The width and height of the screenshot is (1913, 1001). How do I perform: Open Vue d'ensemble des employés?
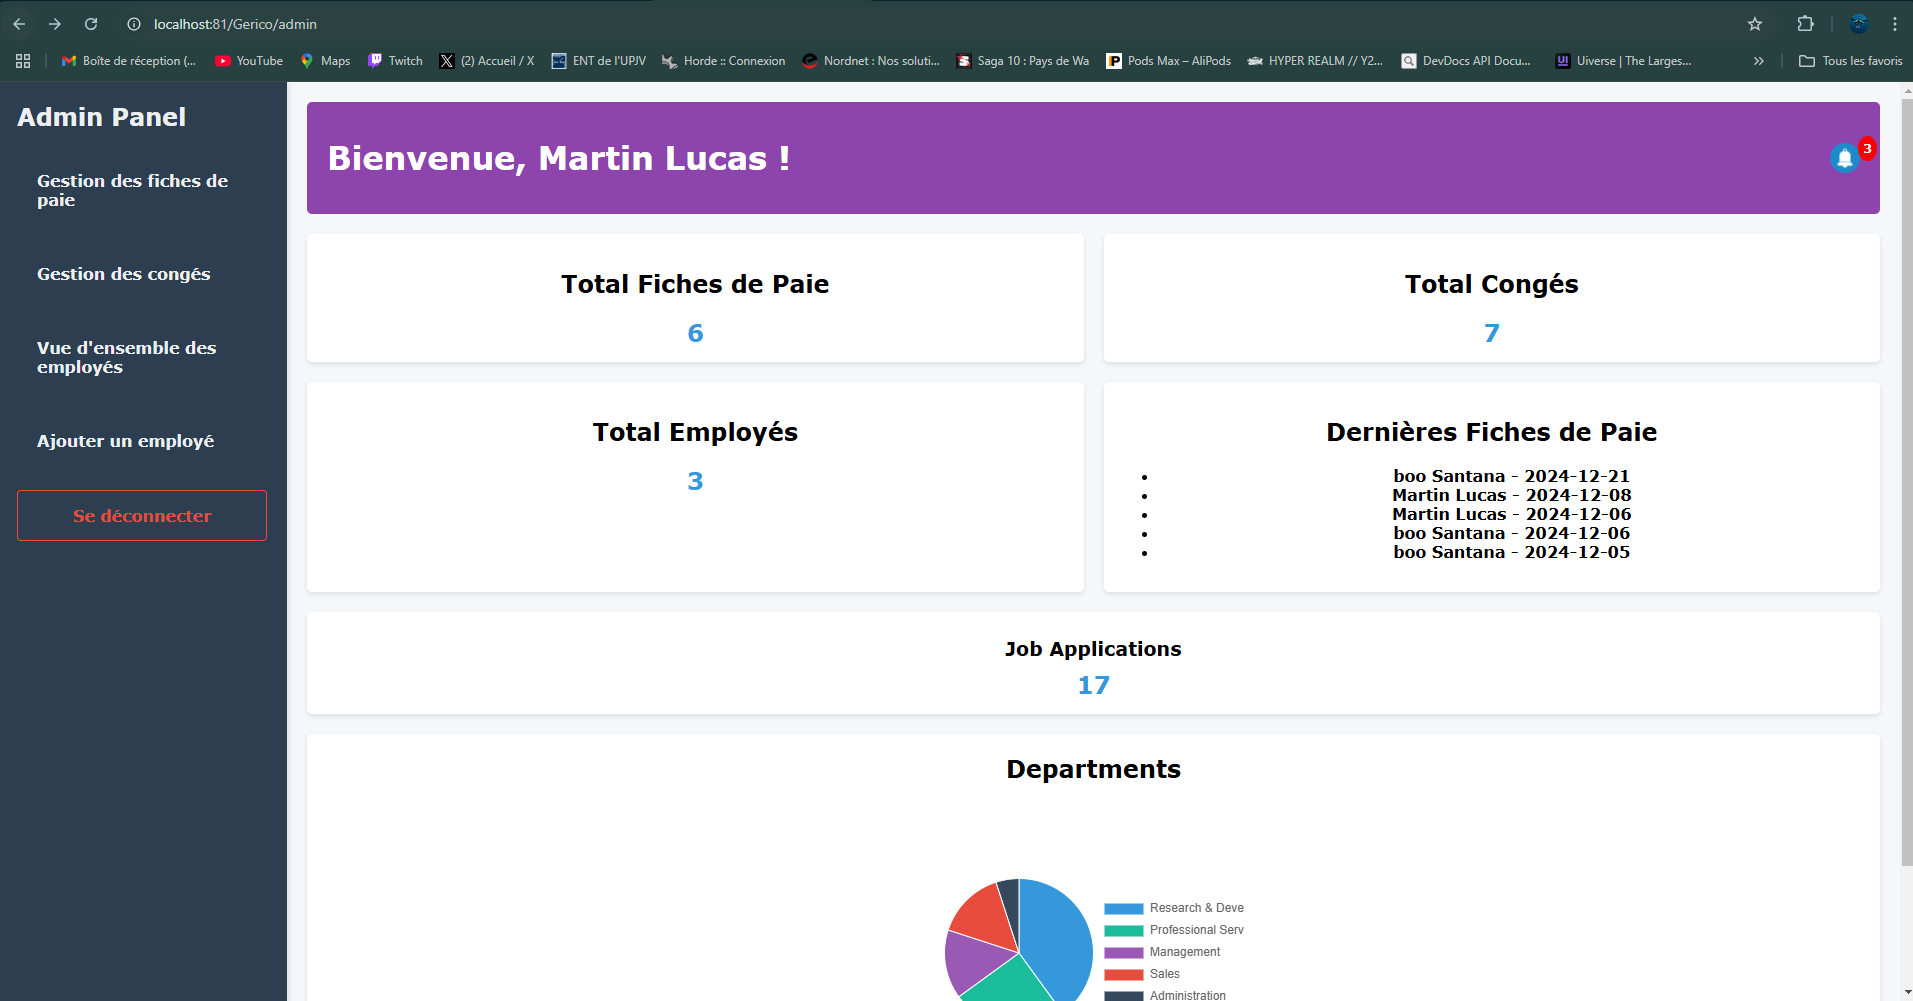pyautogui.click(x=142, y=357)
